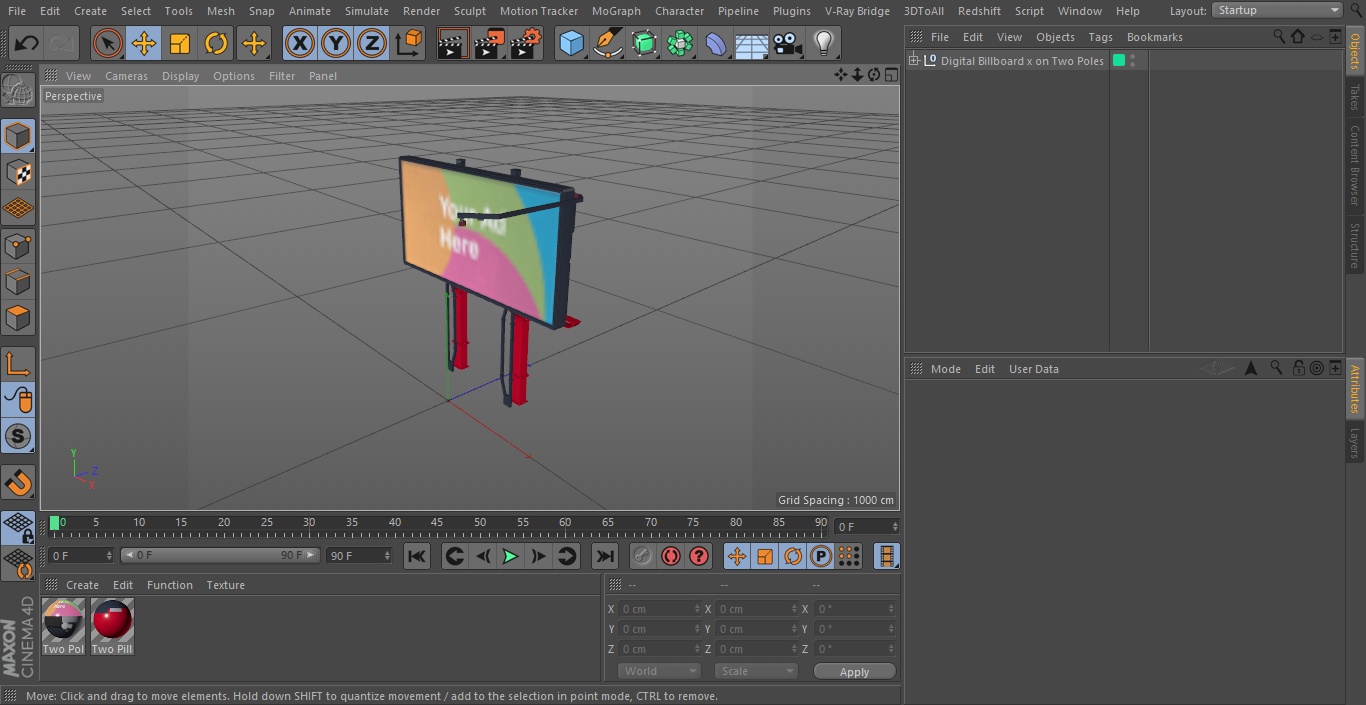Switch the coordinate system icon
1366x705 pixels.
[x=409, y=43]
